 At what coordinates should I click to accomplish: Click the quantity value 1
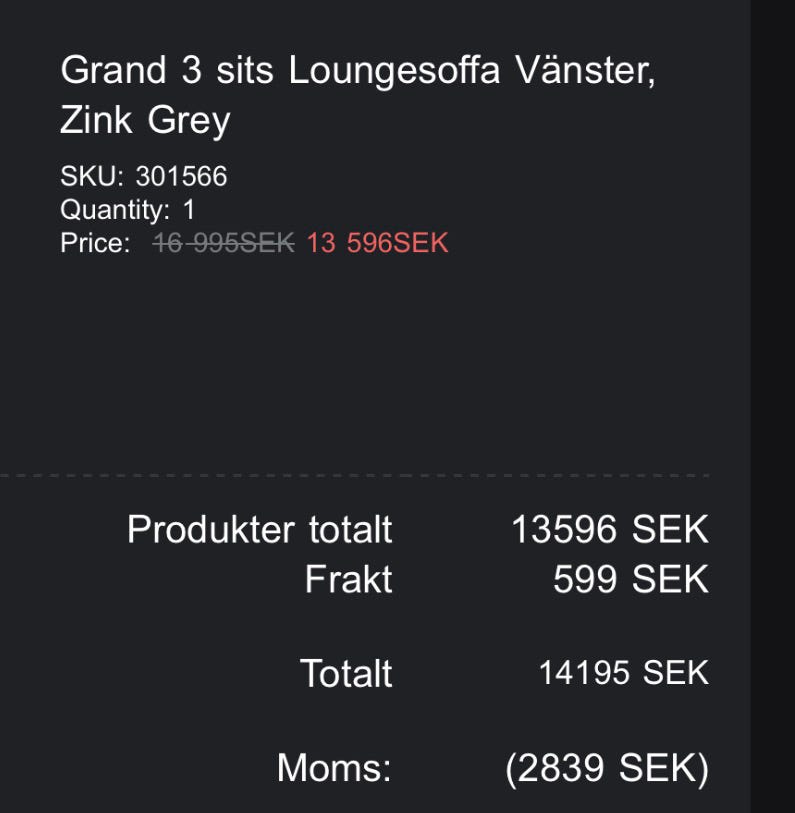point(189,210)
